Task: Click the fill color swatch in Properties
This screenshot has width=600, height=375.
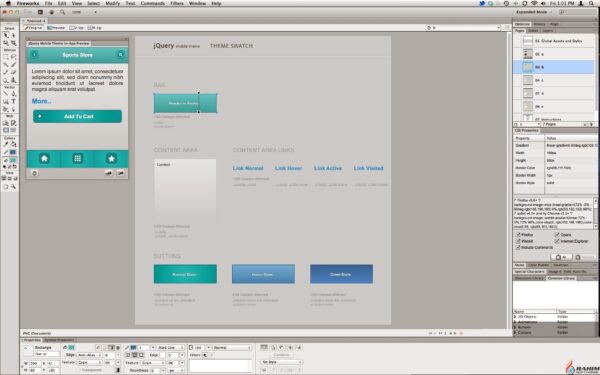Action: pos(71,347)
